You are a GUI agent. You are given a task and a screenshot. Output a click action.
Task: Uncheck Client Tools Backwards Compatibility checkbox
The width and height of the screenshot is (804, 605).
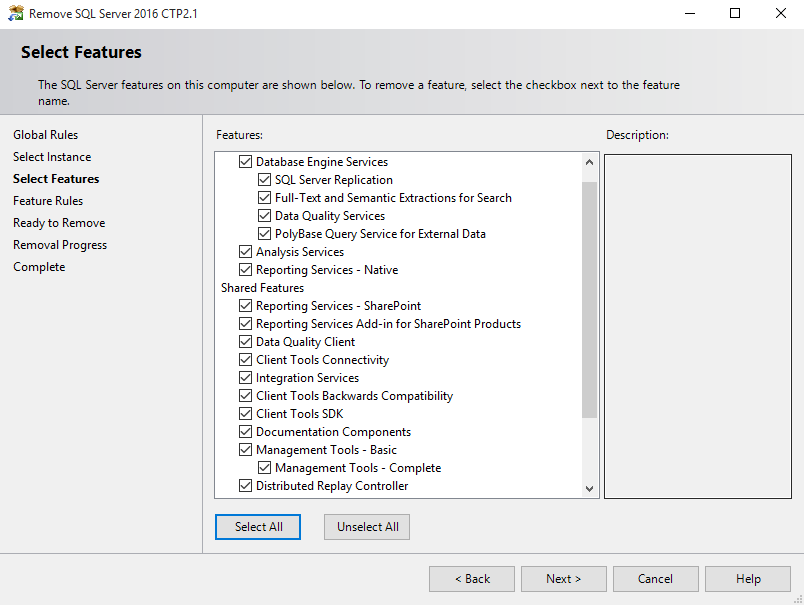click(x=245, y=395)
